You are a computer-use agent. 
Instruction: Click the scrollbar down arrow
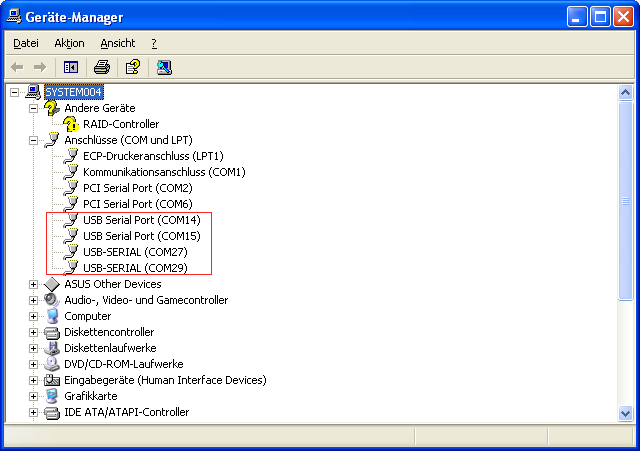[626, 413]
